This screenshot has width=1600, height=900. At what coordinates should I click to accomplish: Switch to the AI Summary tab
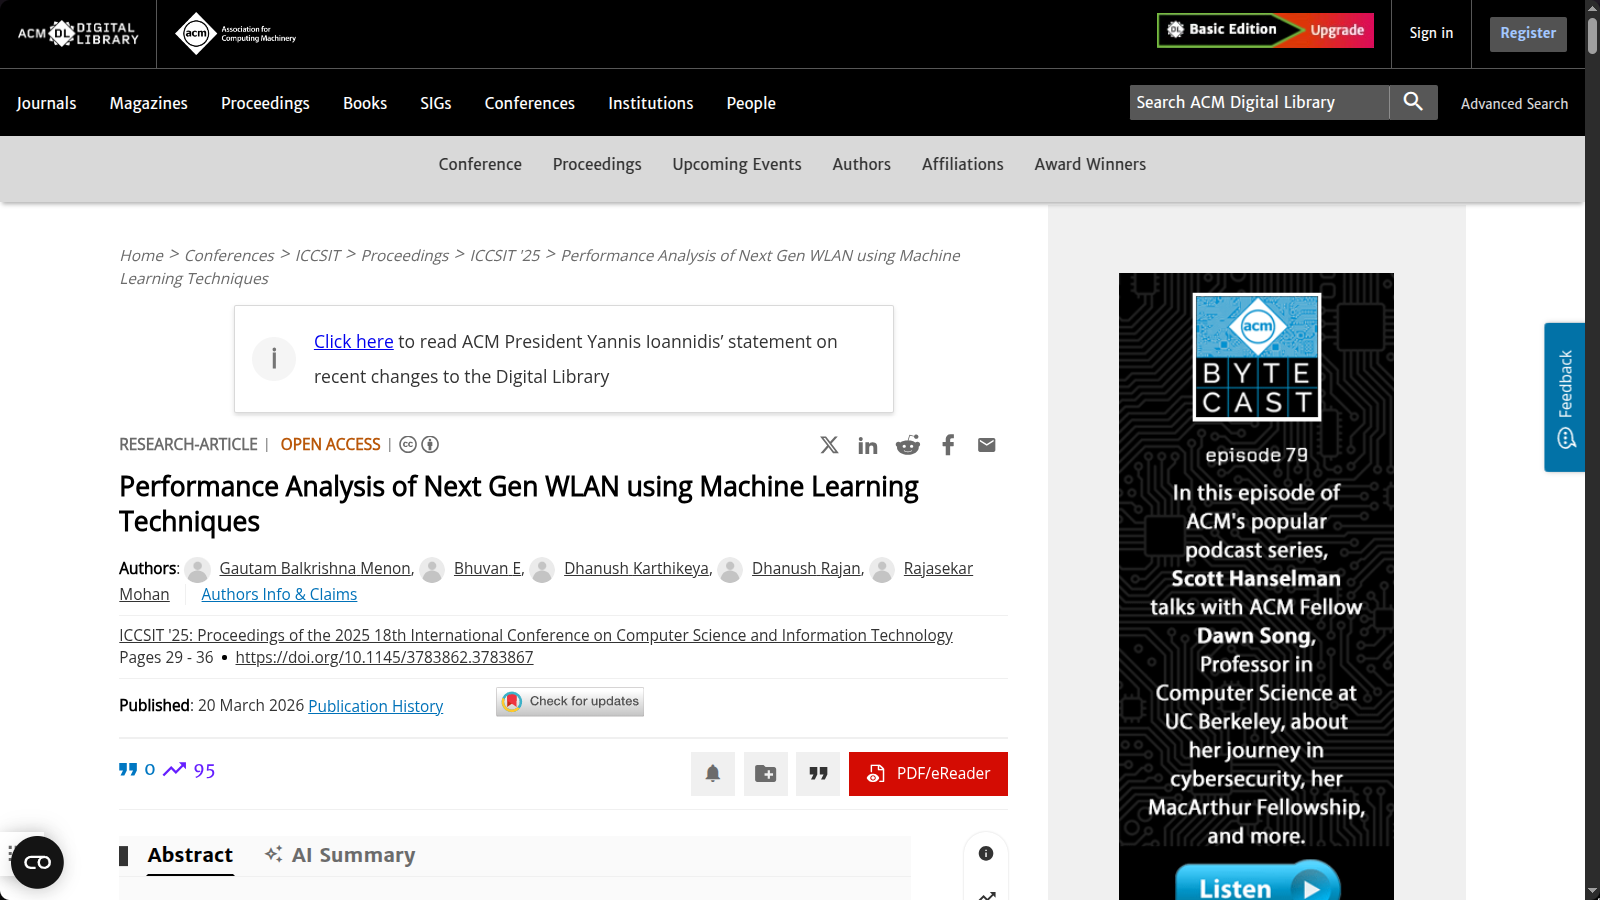pos(340,855)
